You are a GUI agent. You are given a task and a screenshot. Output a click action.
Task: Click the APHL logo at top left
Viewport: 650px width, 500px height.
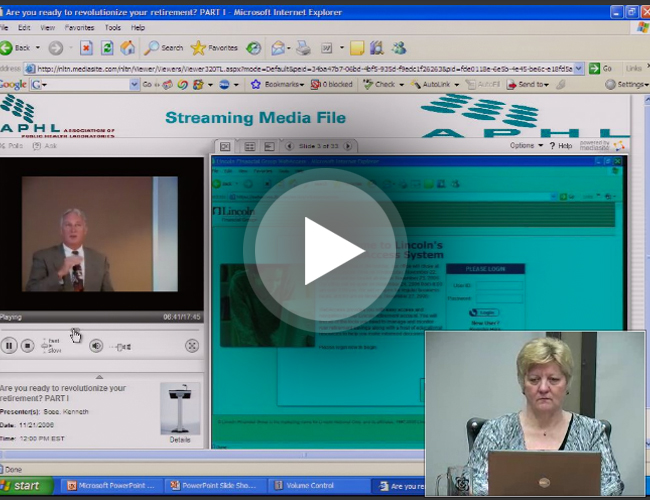(57, 116)
